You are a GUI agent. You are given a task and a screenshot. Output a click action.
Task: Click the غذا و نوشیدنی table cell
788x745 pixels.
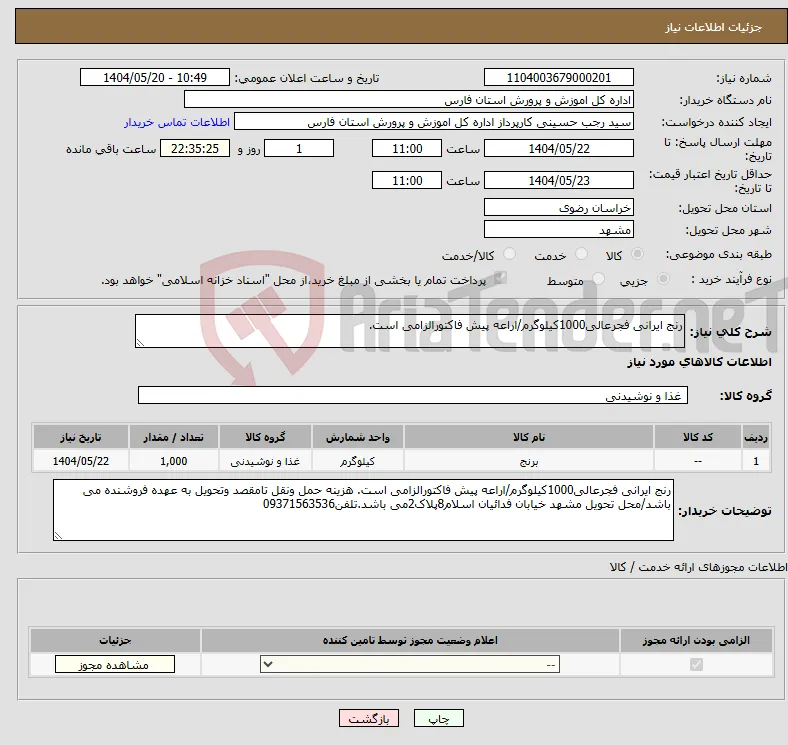(265, 461)
